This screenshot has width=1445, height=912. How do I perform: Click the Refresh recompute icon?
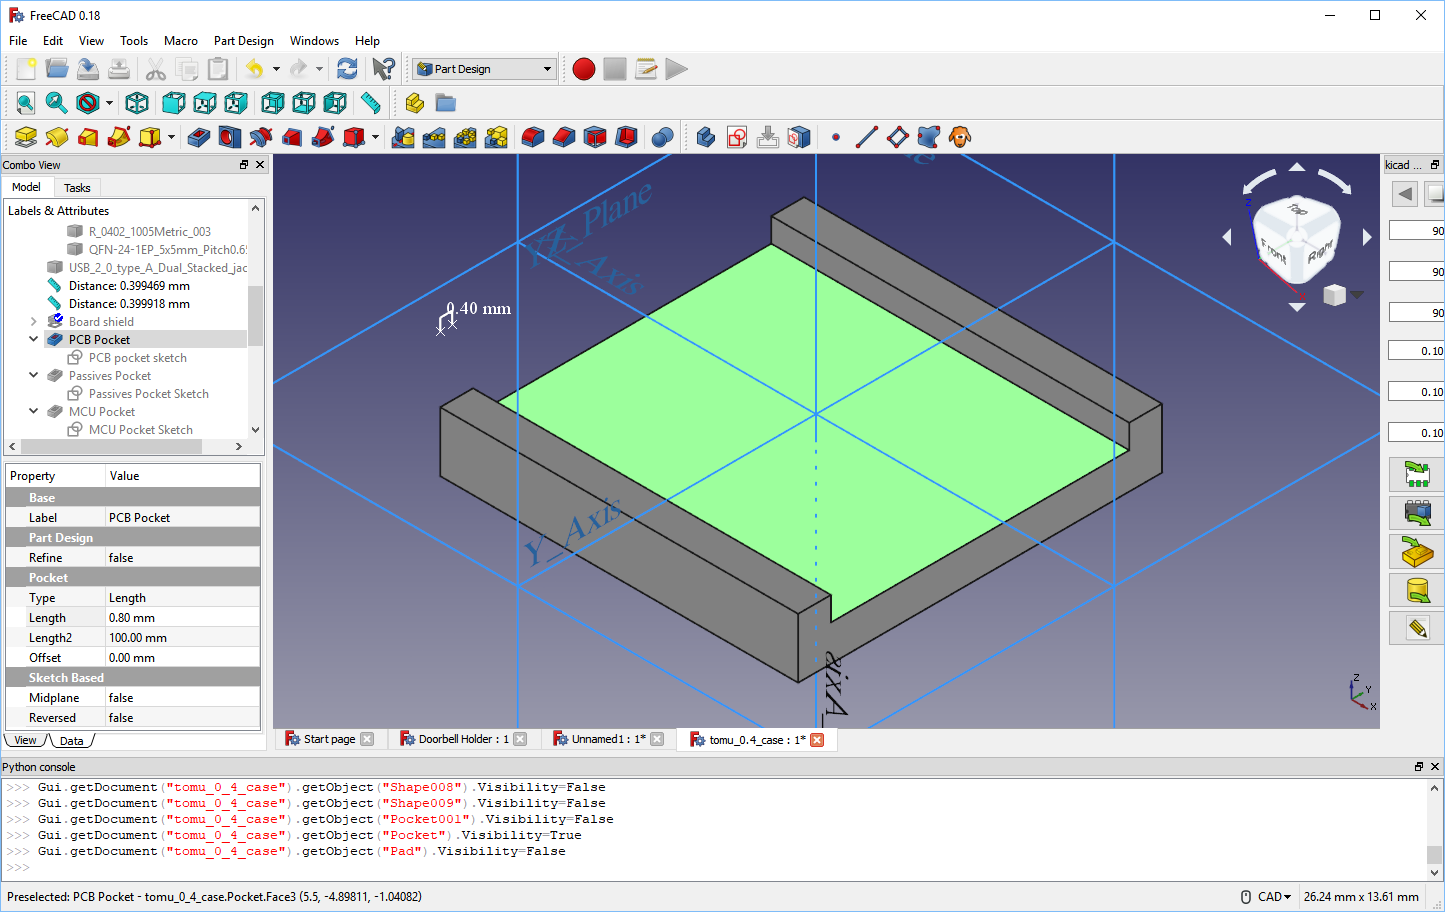pos(347,69)
